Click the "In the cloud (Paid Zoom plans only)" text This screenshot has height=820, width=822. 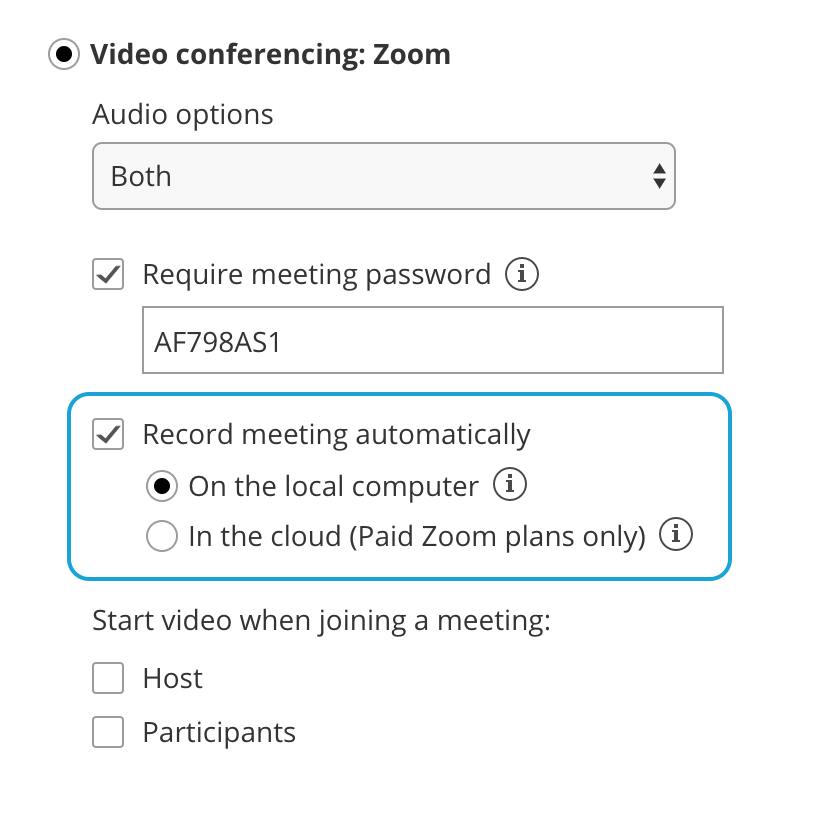tap(416, 537)
